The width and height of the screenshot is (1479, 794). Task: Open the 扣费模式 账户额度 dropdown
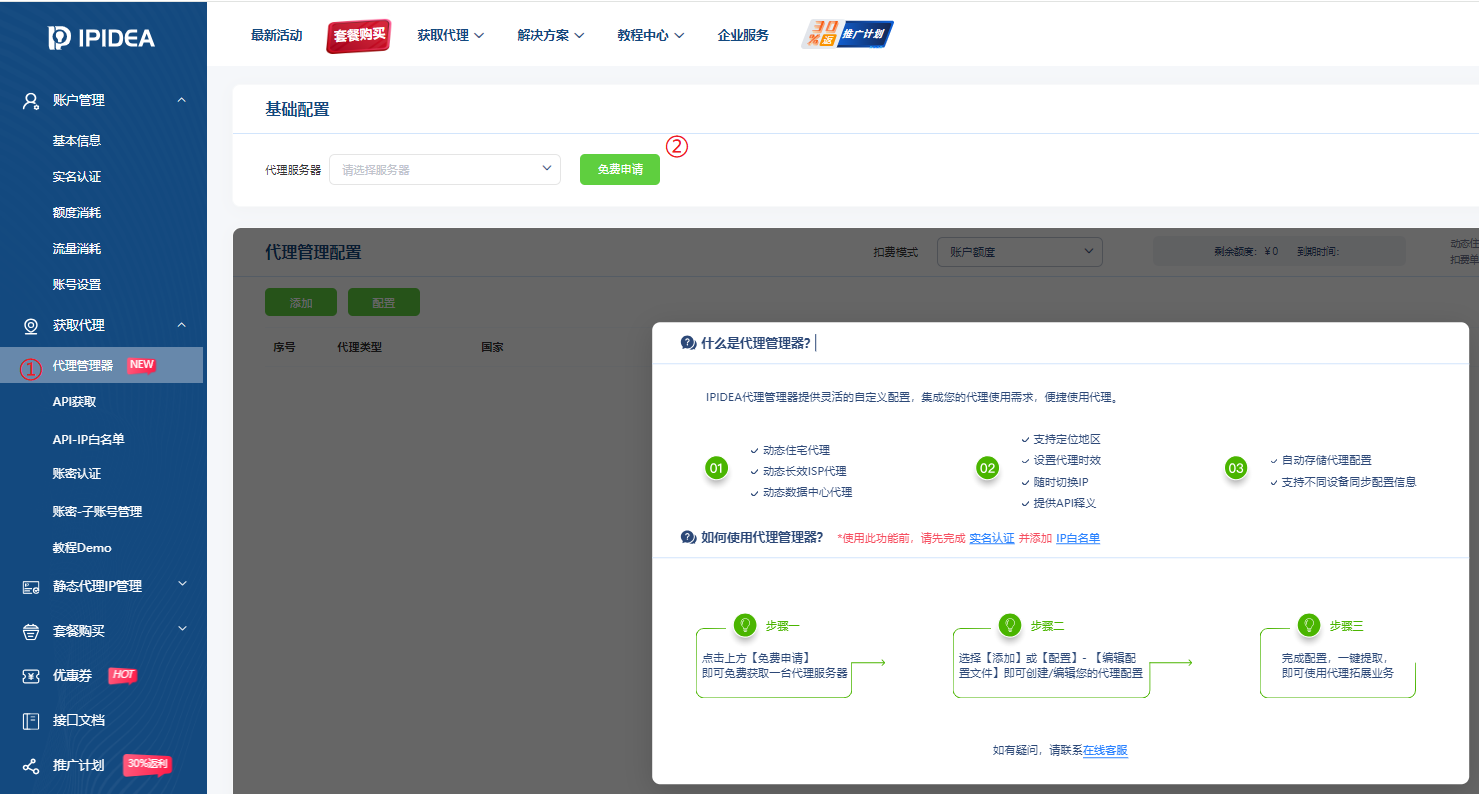point(1019,252)
